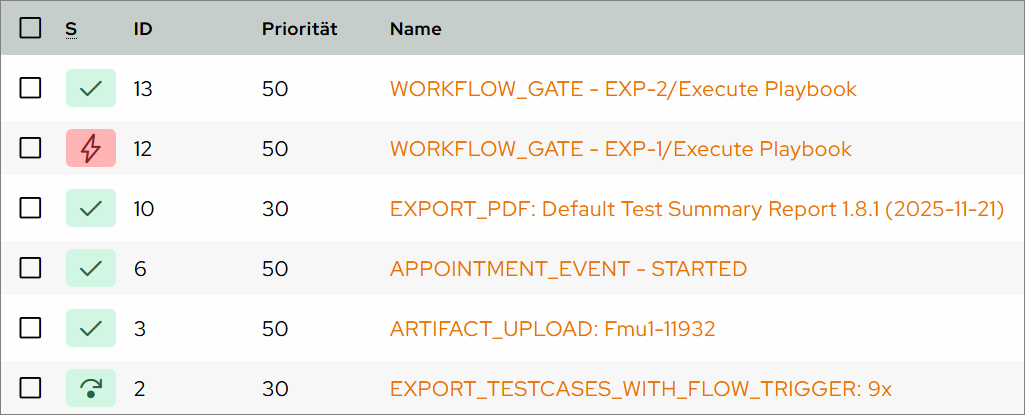Check the box for row ID 13

coord(31,88)
